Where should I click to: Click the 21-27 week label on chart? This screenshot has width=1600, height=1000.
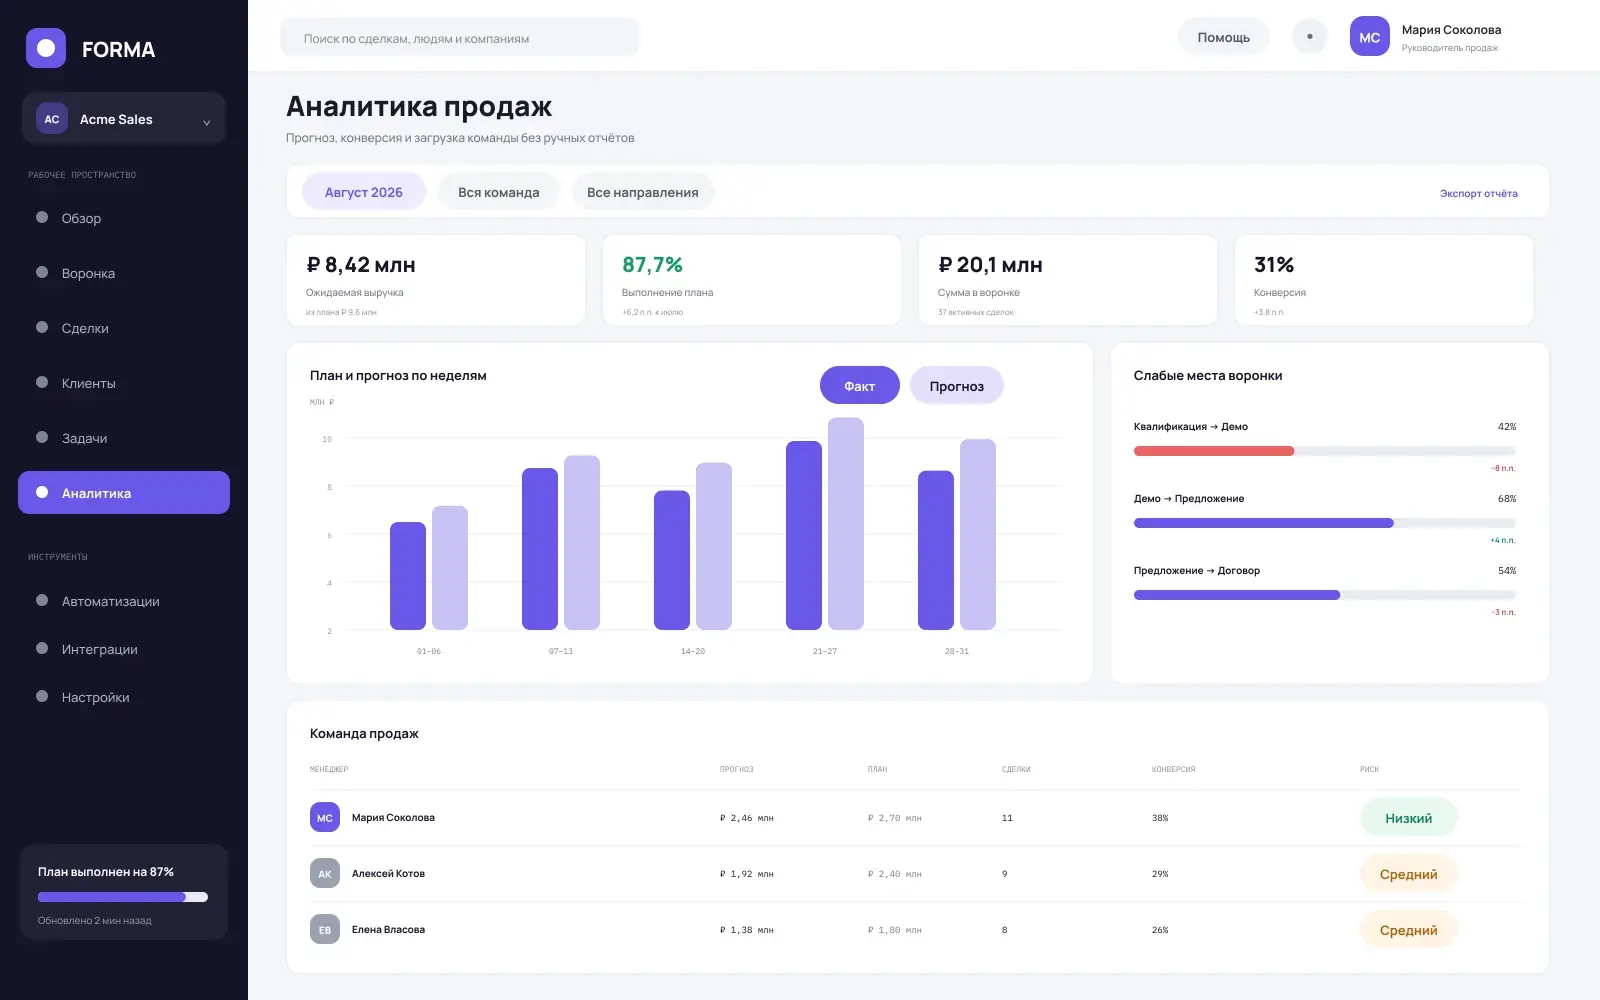click(x=825, y=651)
